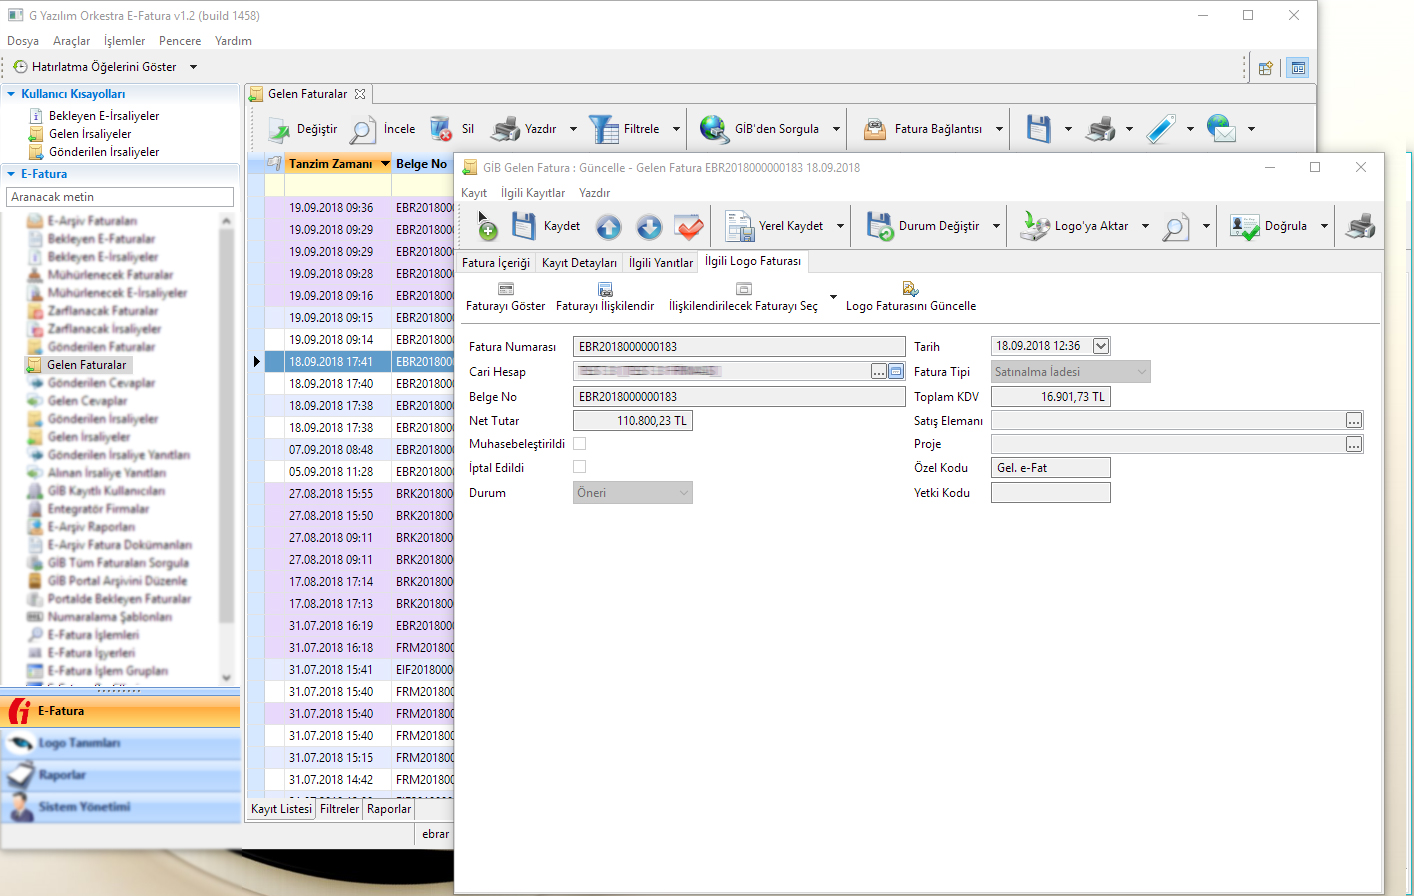Open the Tarih date picker dropdown
The height and width of the screenshot is (896, 1414).
click(1101, 346)
